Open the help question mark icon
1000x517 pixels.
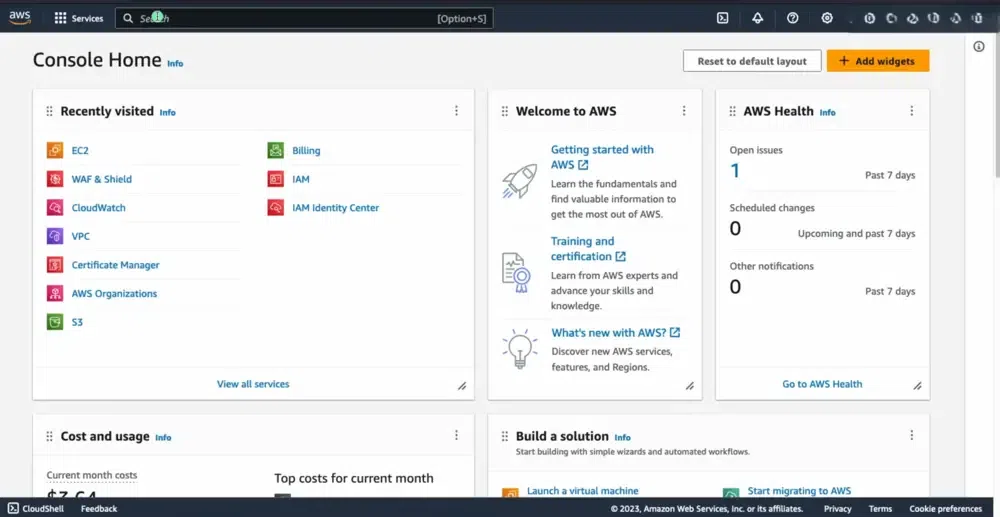pos(793,18)
